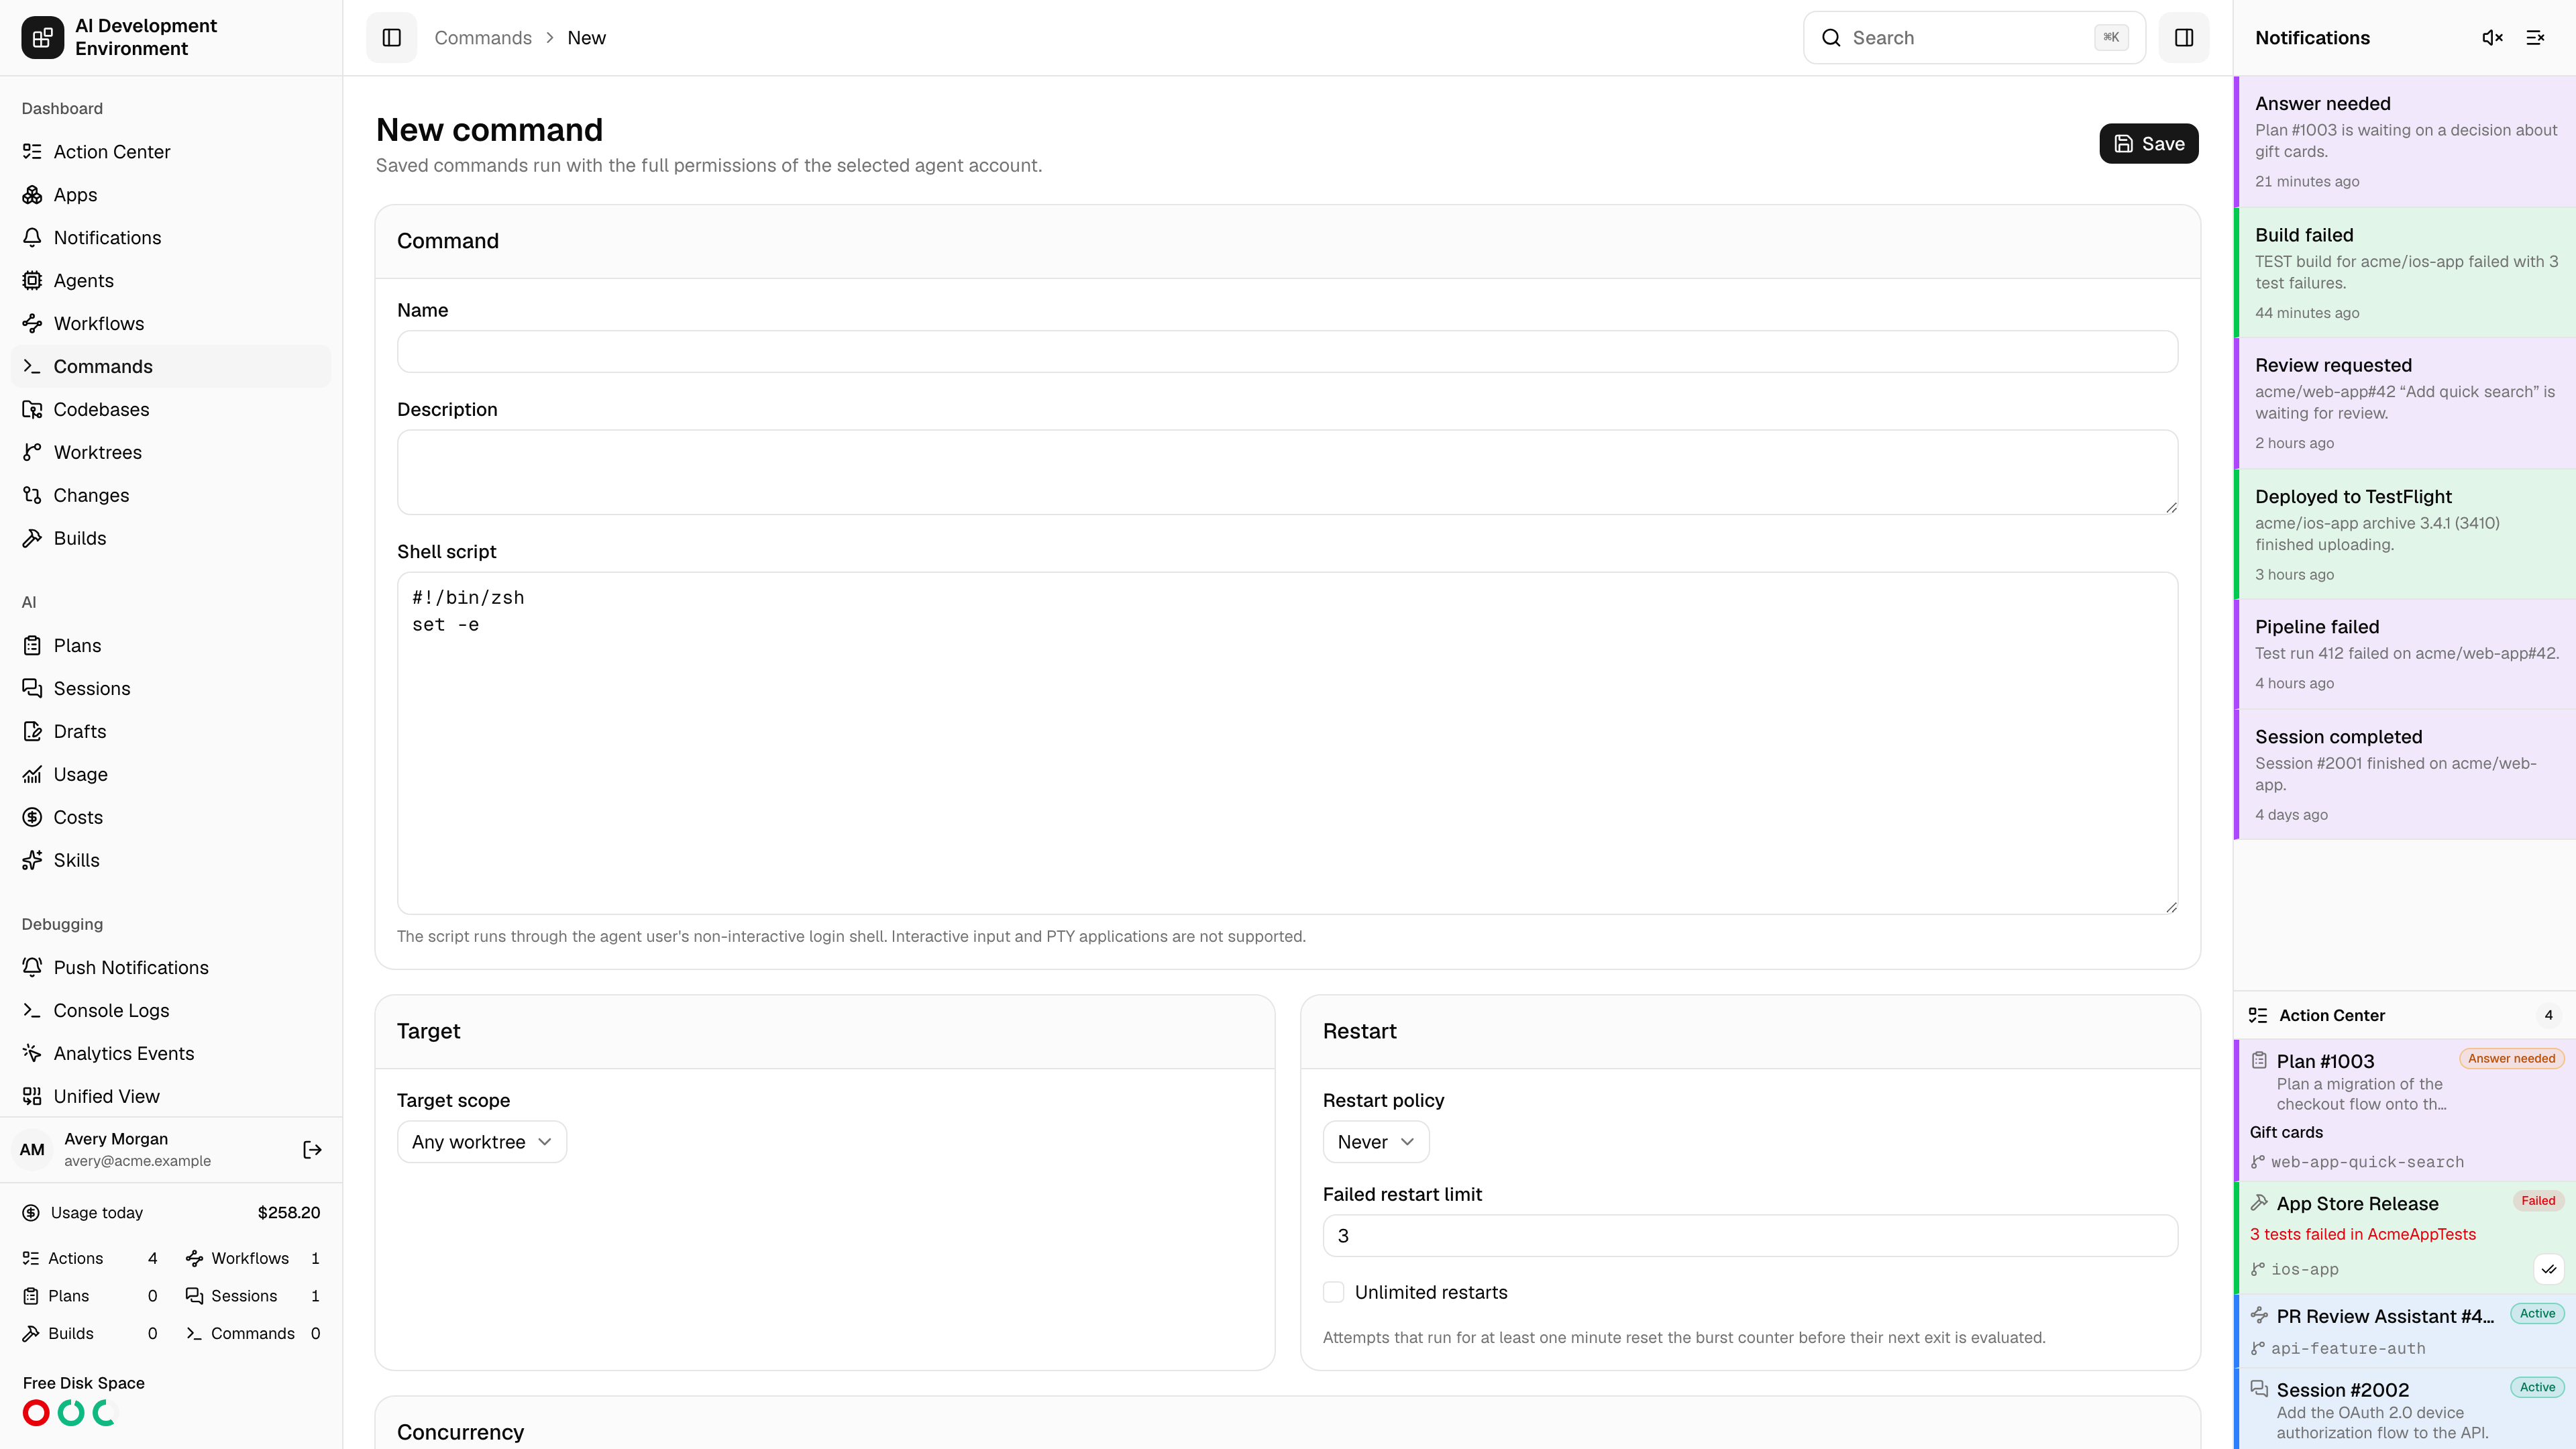Viewport: 2576px width, 1449px height.
Task: Open Console Logs page
Action: 171,1011
